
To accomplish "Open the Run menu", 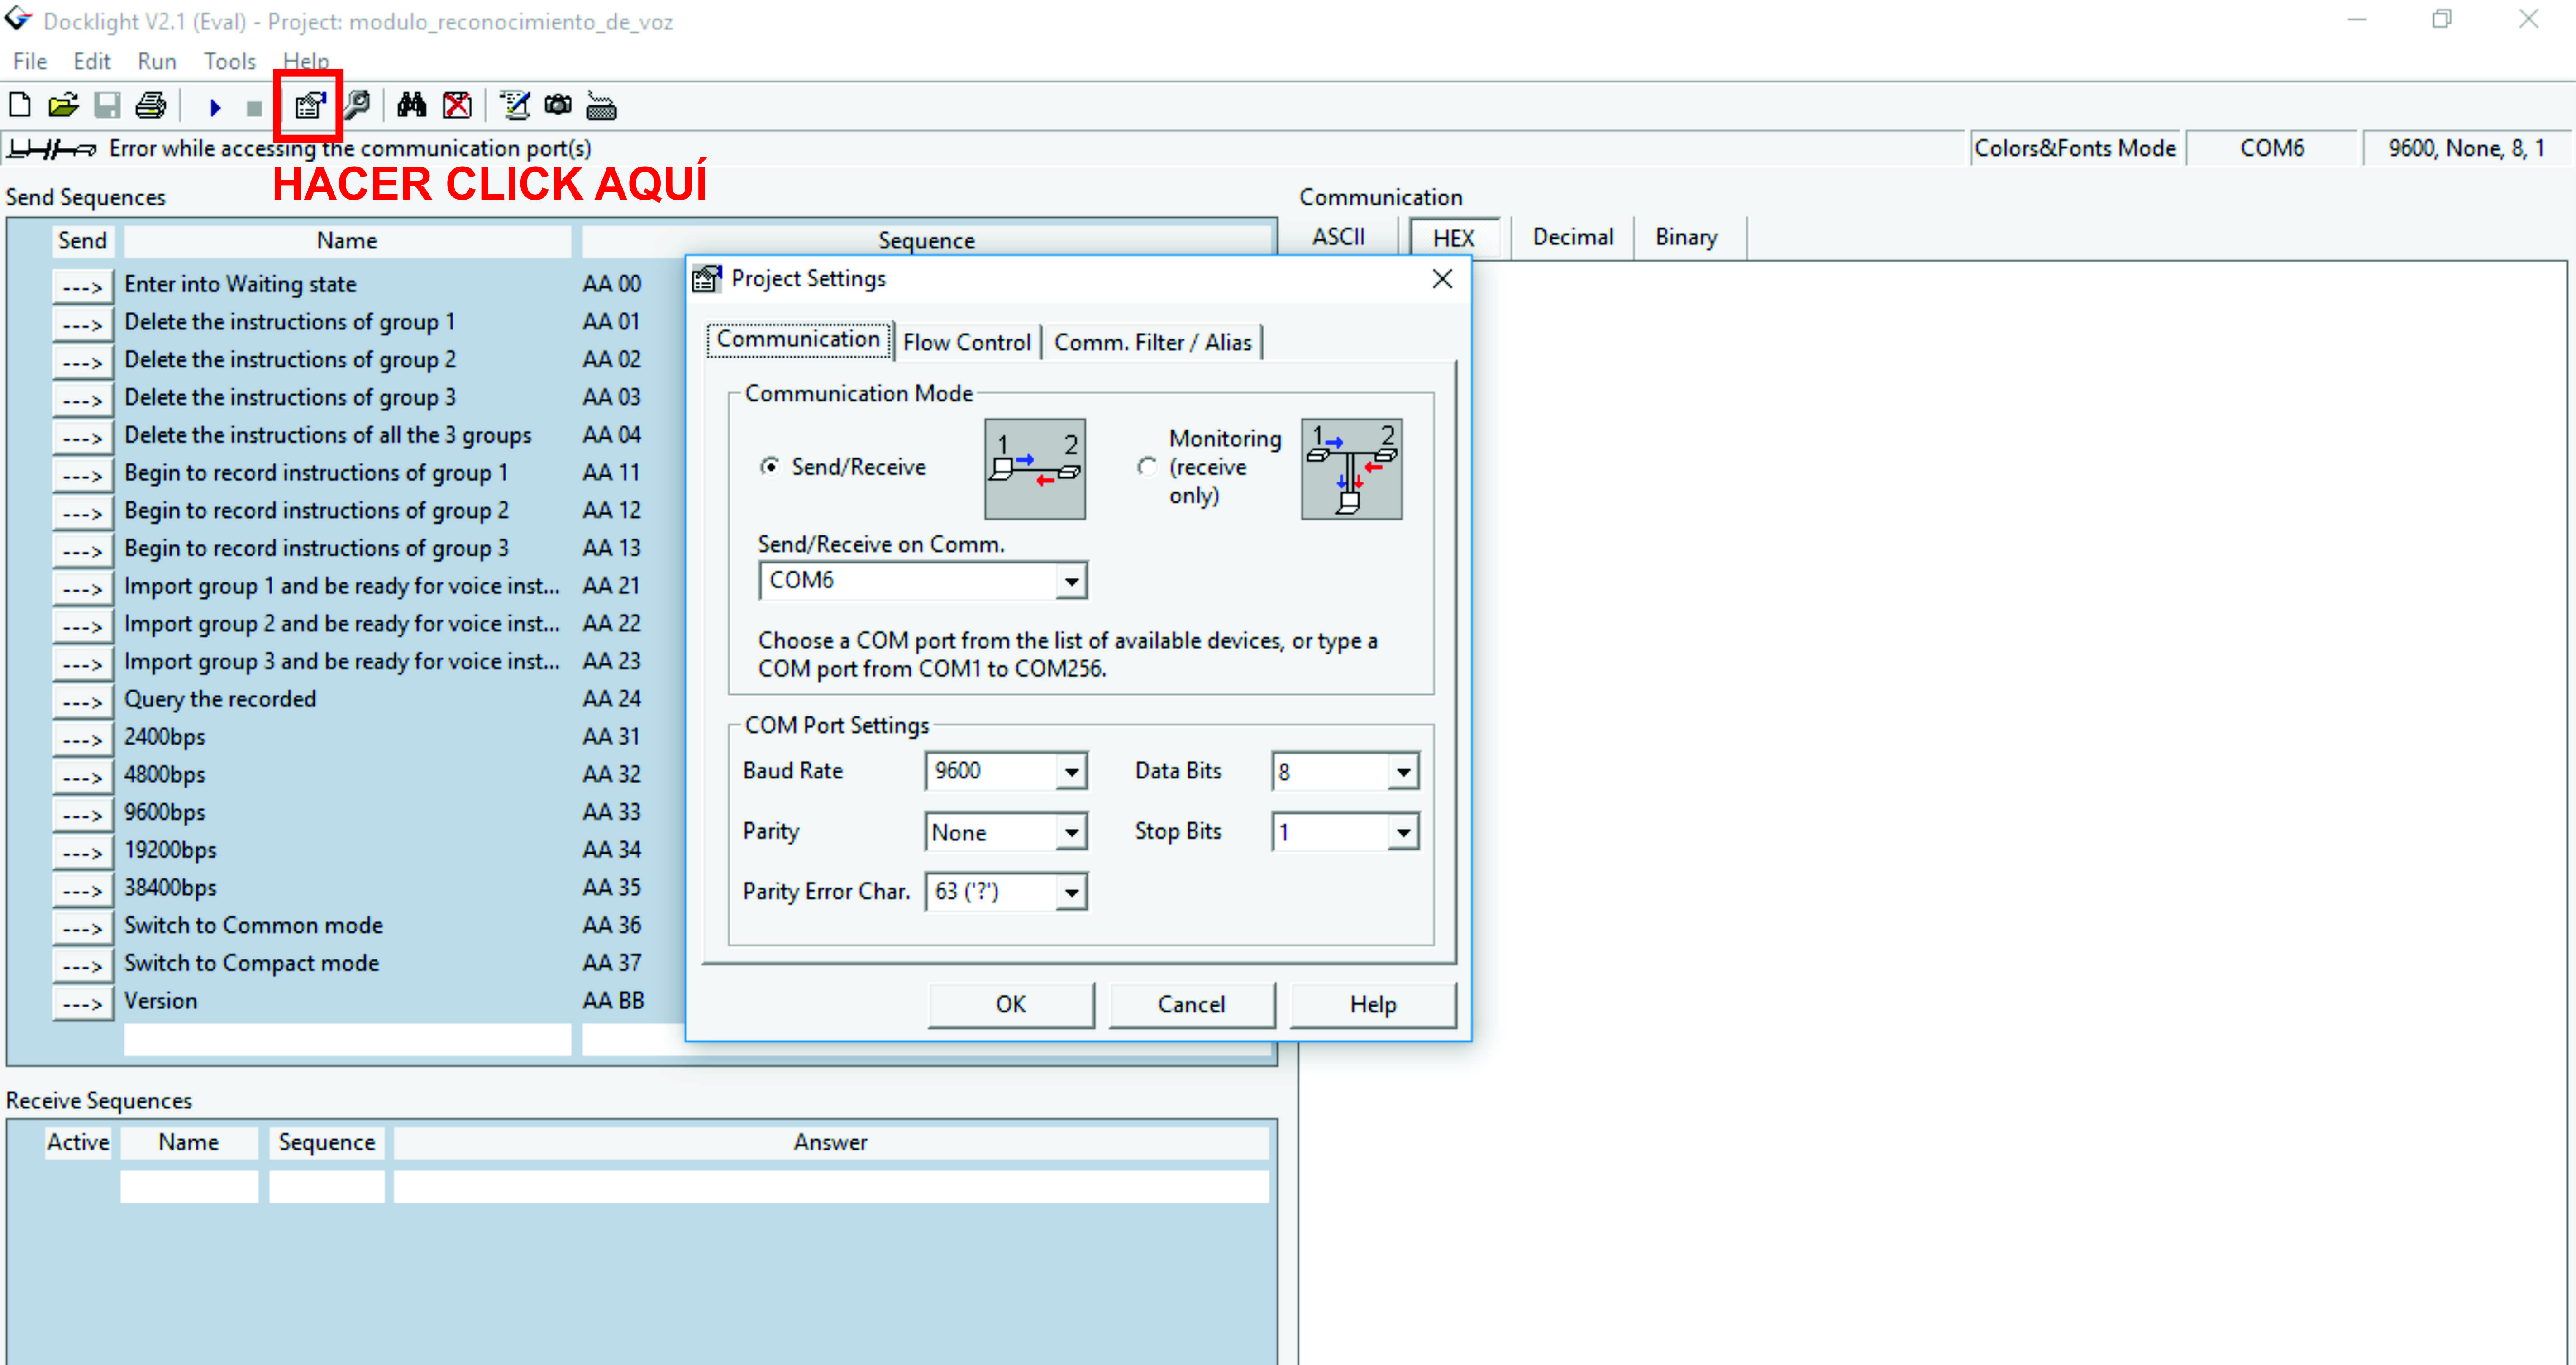I will click(x=157, y=61).
